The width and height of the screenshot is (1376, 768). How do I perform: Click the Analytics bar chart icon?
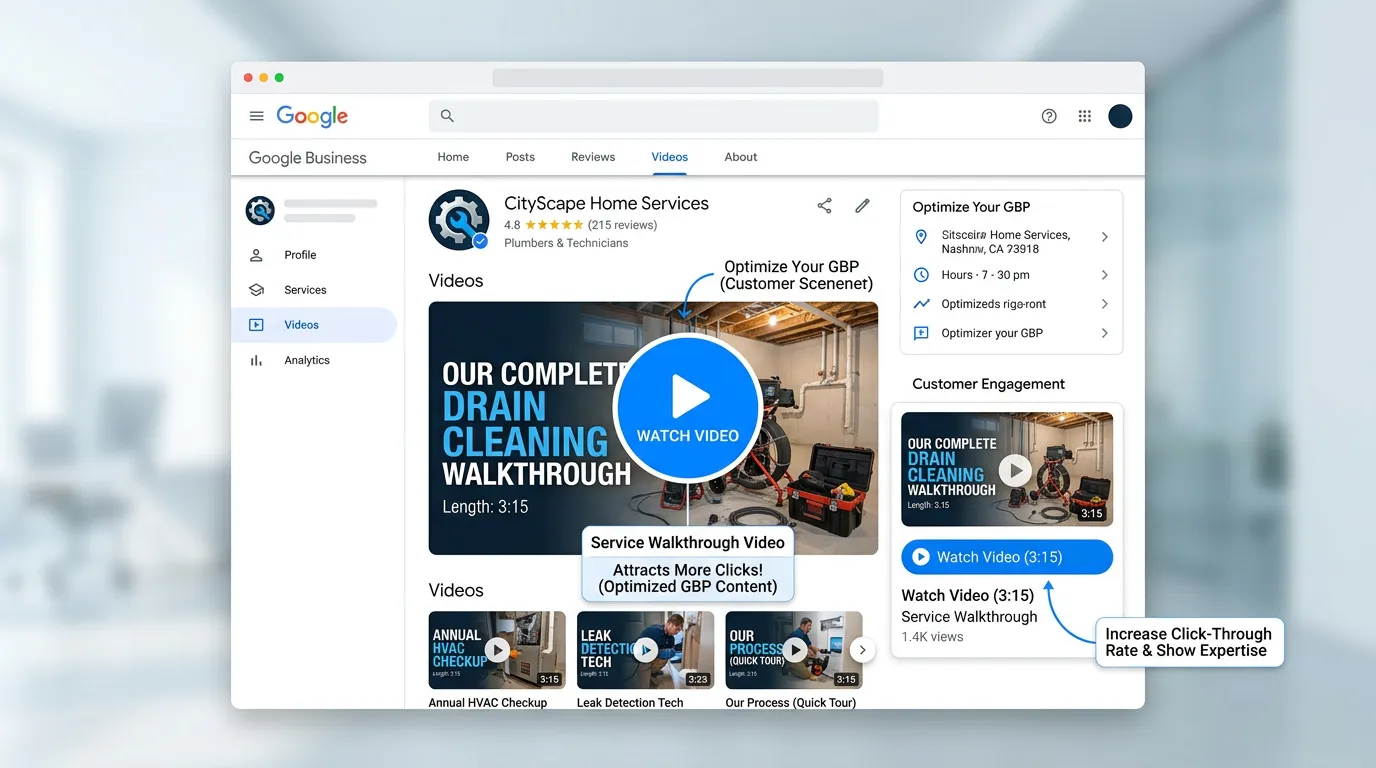[x=256, y=360]
